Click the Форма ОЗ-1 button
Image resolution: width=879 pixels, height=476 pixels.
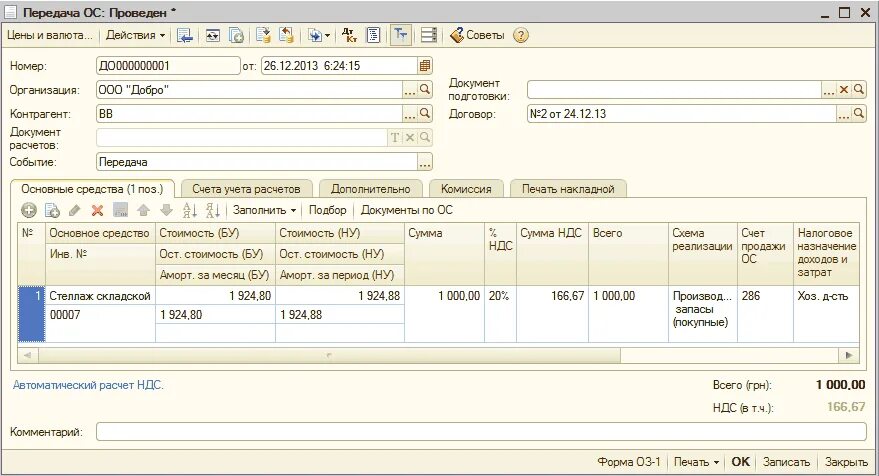[x=628, y=462]
